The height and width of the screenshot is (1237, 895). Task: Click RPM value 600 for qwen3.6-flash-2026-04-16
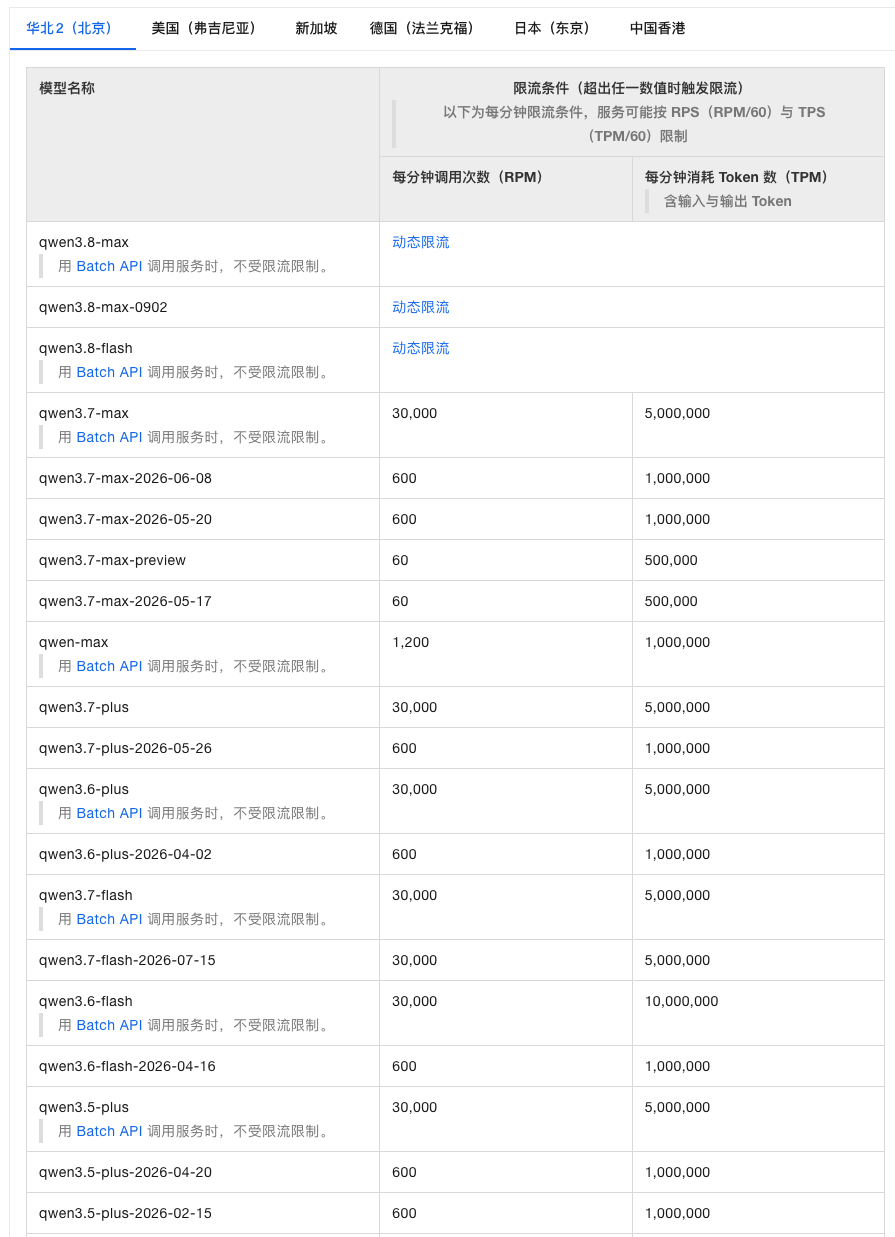[404, 1066]
